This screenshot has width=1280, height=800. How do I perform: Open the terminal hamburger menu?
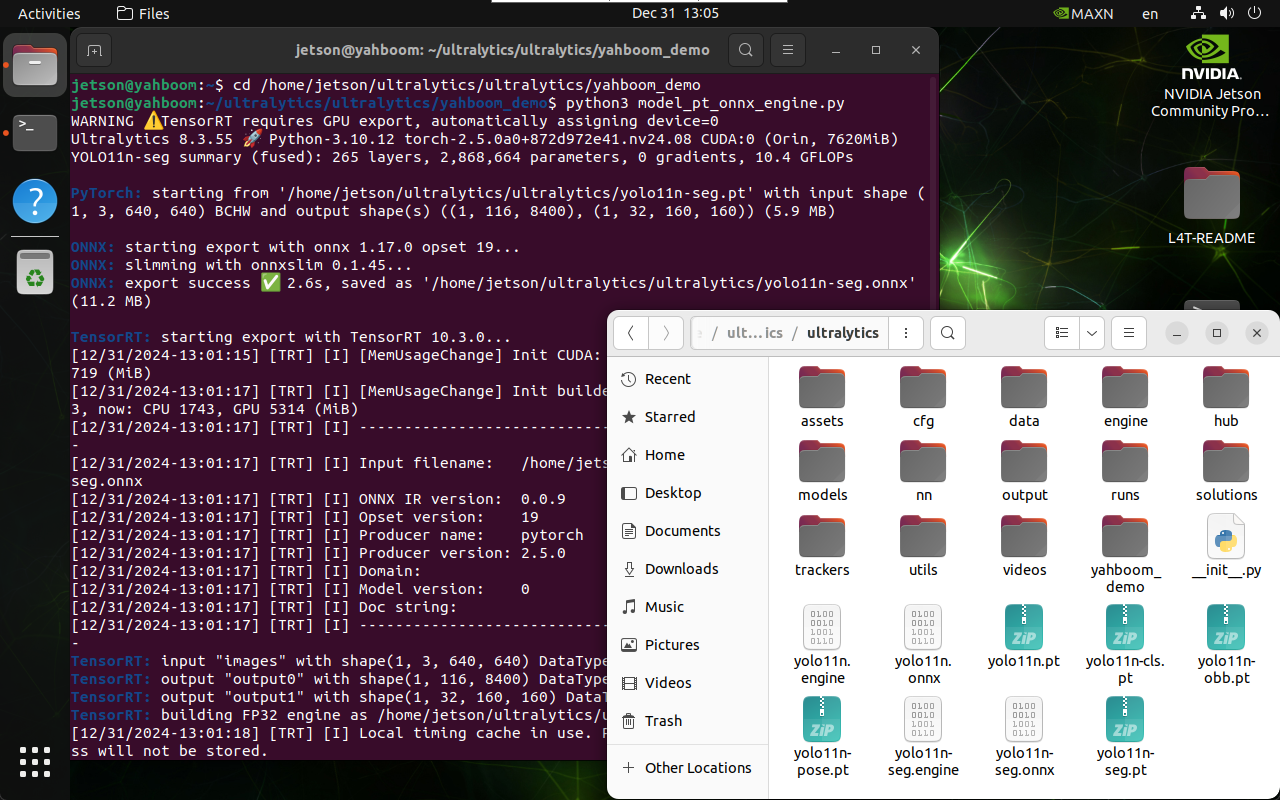(x=788, y=50)
